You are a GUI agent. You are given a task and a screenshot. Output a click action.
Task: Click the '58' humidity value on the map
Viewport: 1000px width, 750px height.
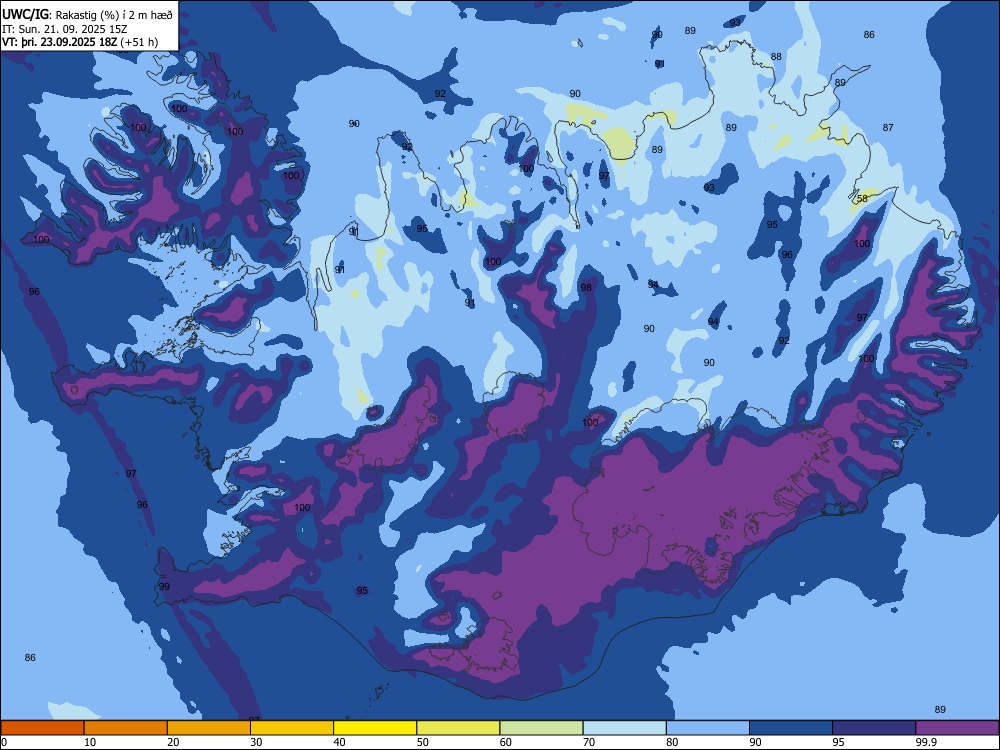[862, 198]
